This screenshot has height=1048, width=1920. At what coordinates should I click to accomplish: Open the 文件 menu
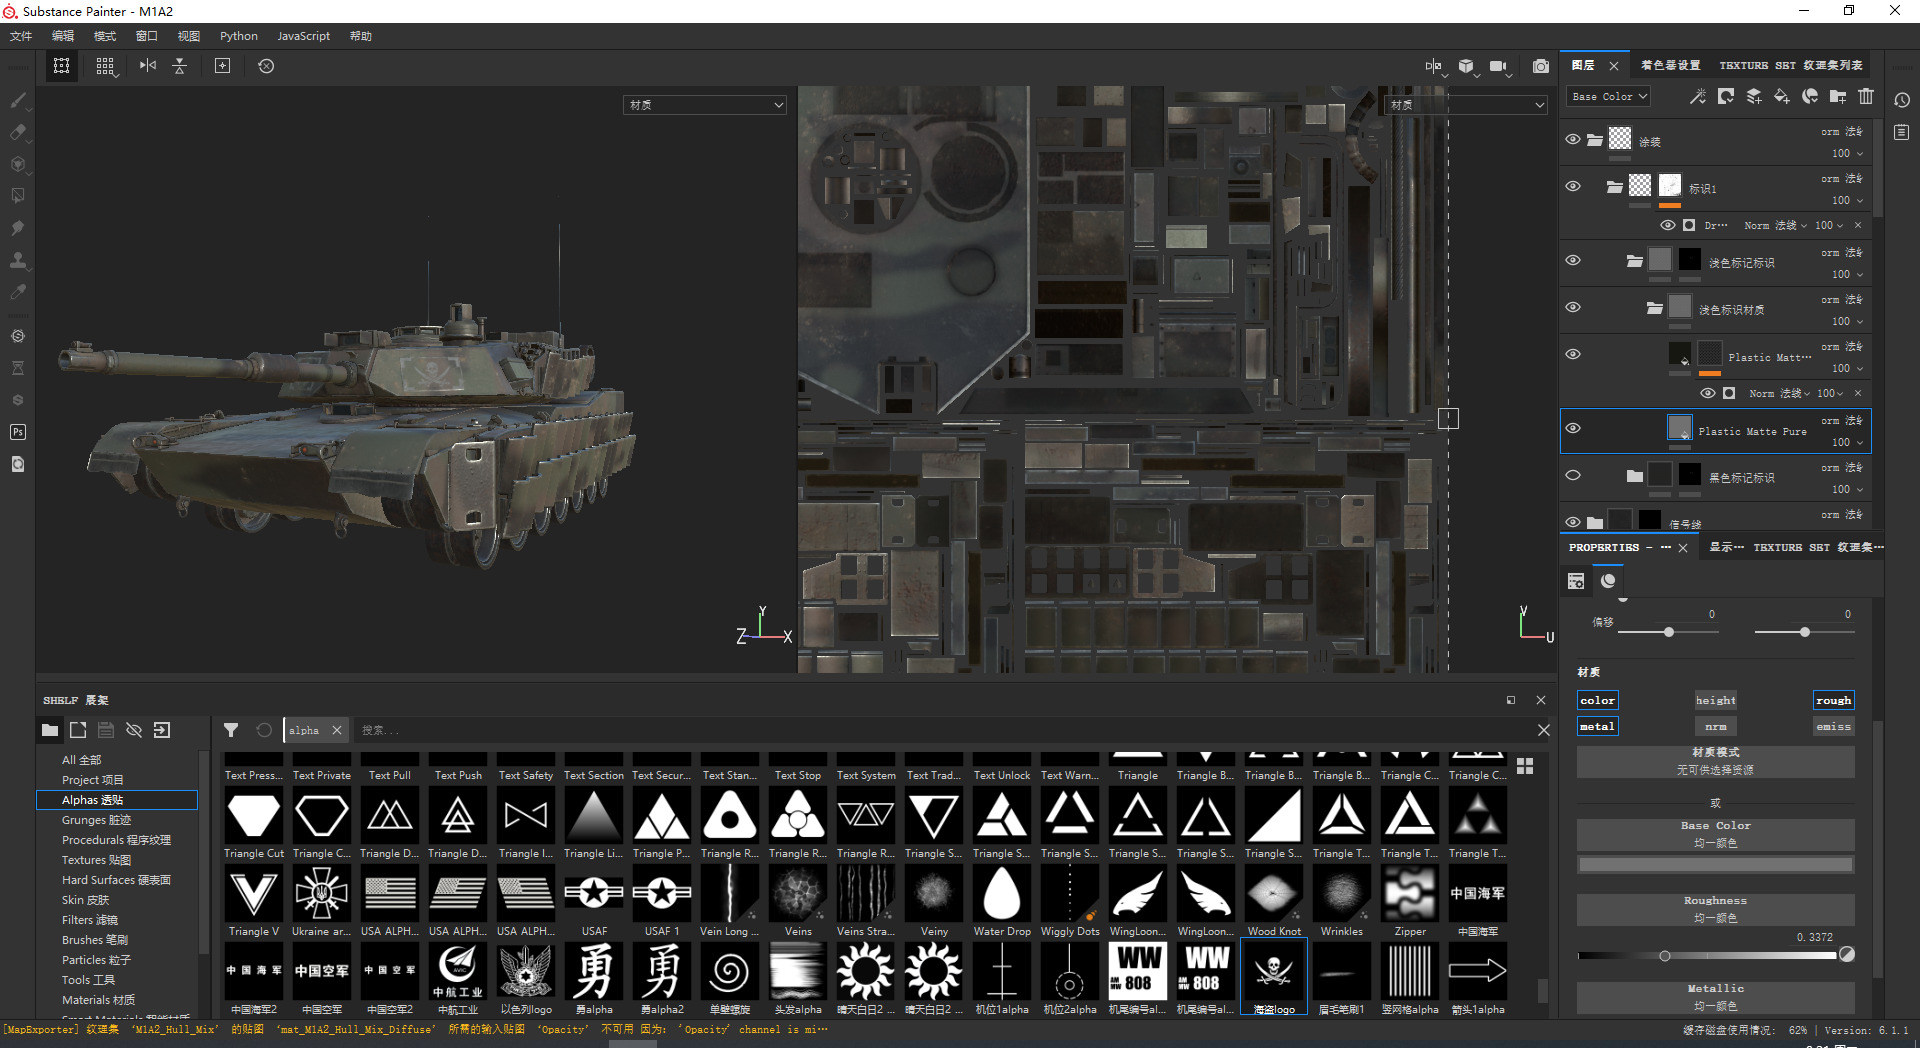coord(21,36)
